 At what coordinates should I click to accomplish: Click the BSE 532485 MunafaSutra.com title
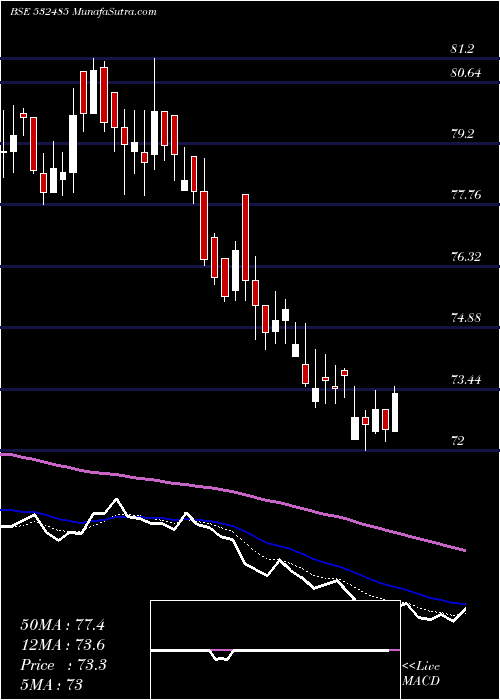83,12
